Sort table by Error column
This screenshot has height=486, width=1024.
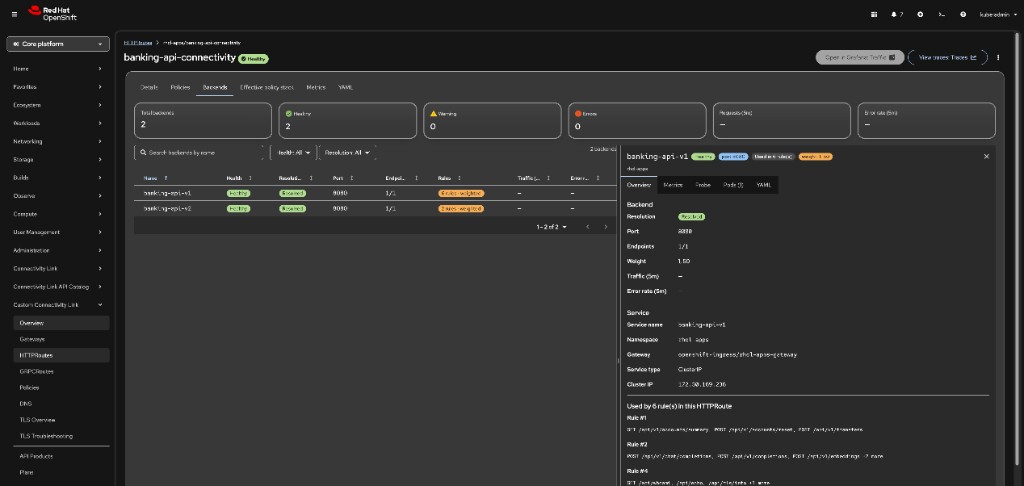(x=584, y=178)
